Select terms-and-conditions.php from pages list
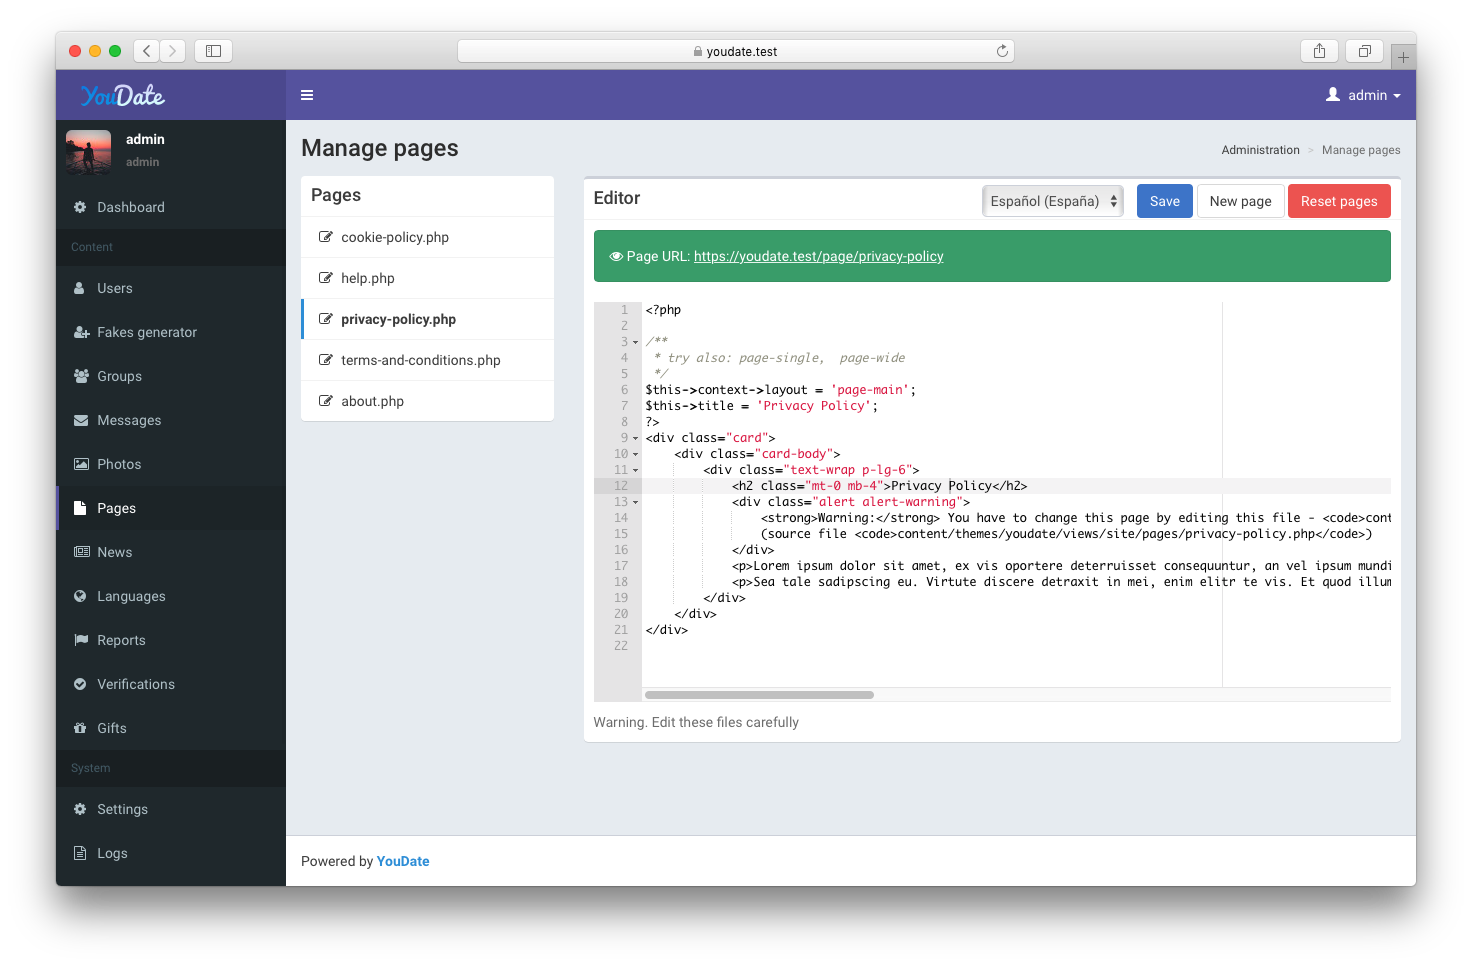This screenshot has height=966, width=1472. [420, 360]
